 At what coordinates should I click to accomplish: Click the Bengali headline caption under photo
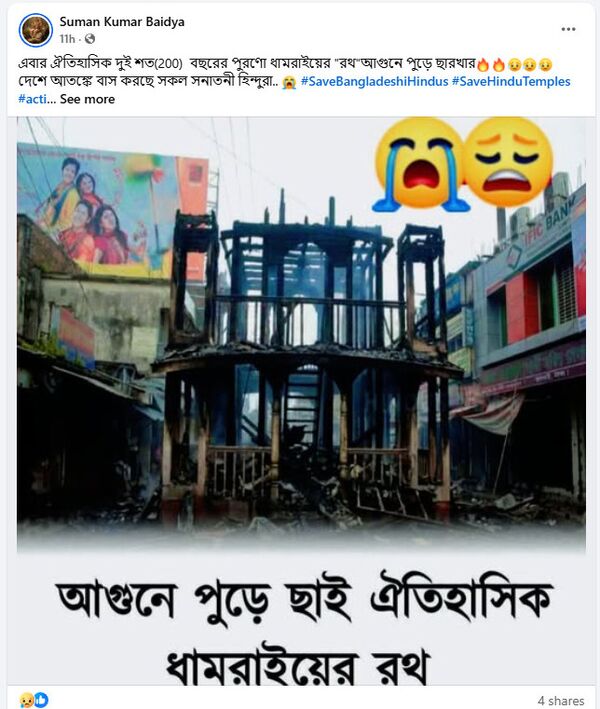306,633
